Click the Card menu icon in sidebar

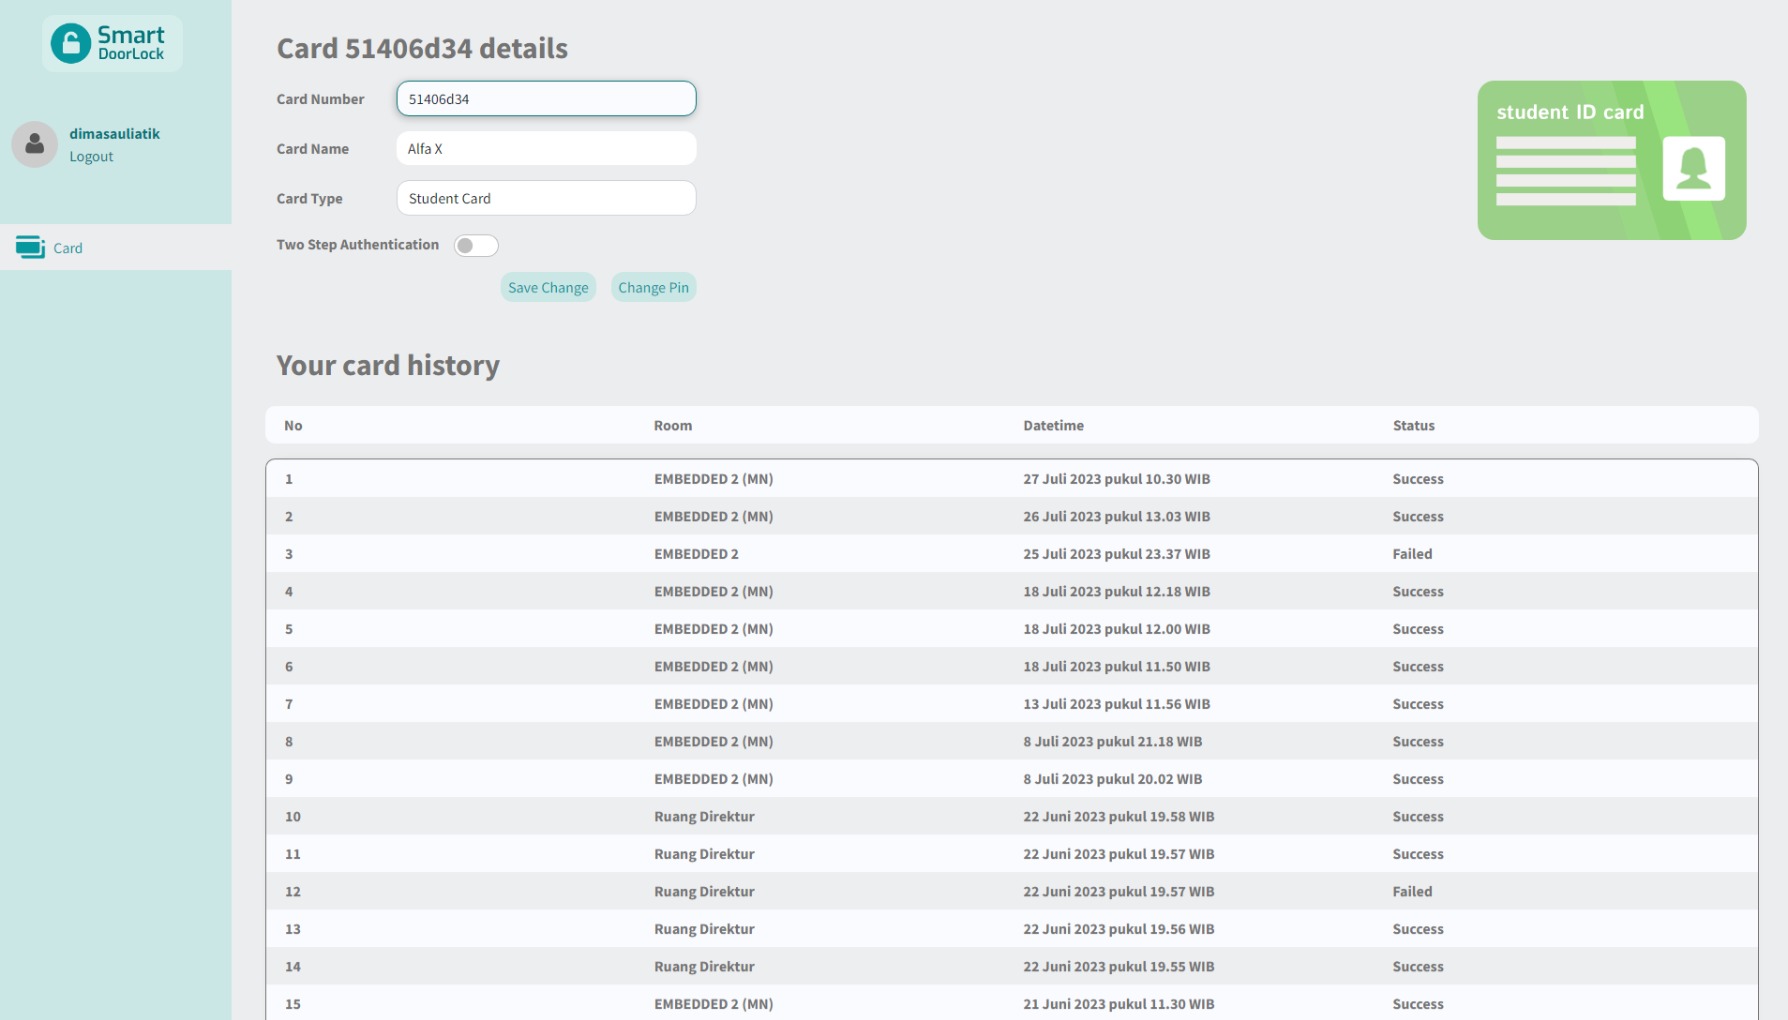tap(30, 247)
